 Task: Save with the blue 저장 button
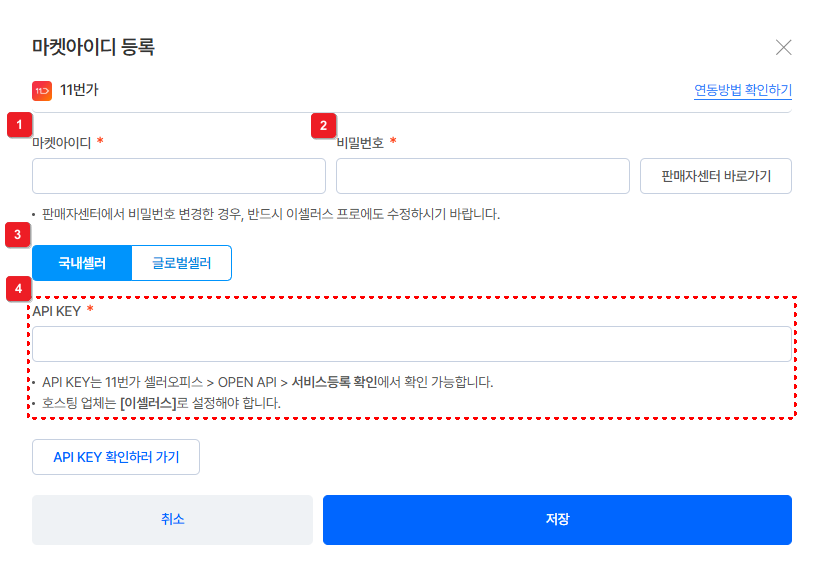[x=557, y=520]
